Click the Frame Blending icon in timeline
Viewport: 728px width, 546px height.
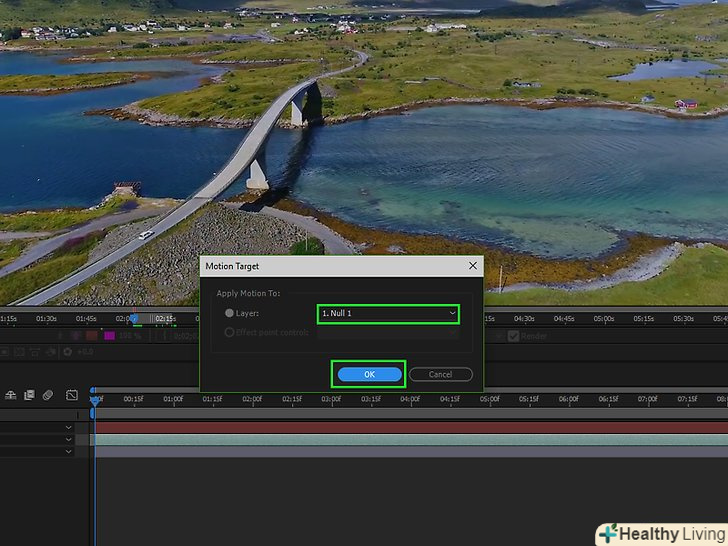point(29,395)
